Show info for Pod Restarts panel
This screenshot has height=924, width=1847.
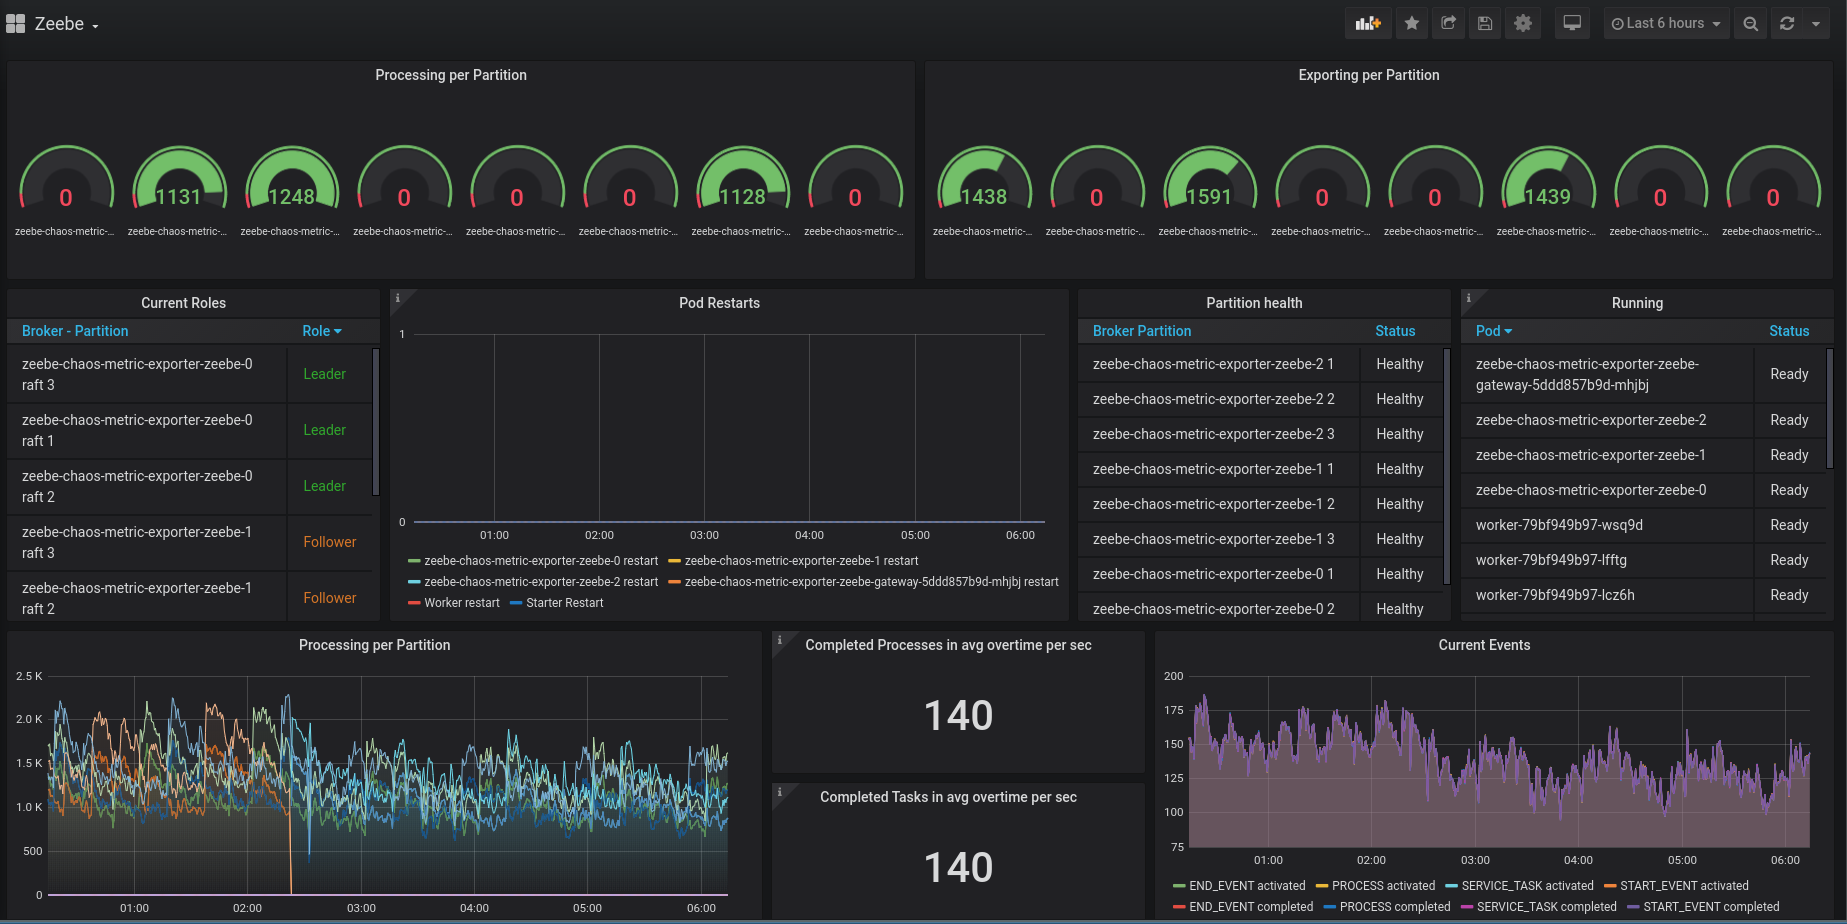click(x=398, y=298)
